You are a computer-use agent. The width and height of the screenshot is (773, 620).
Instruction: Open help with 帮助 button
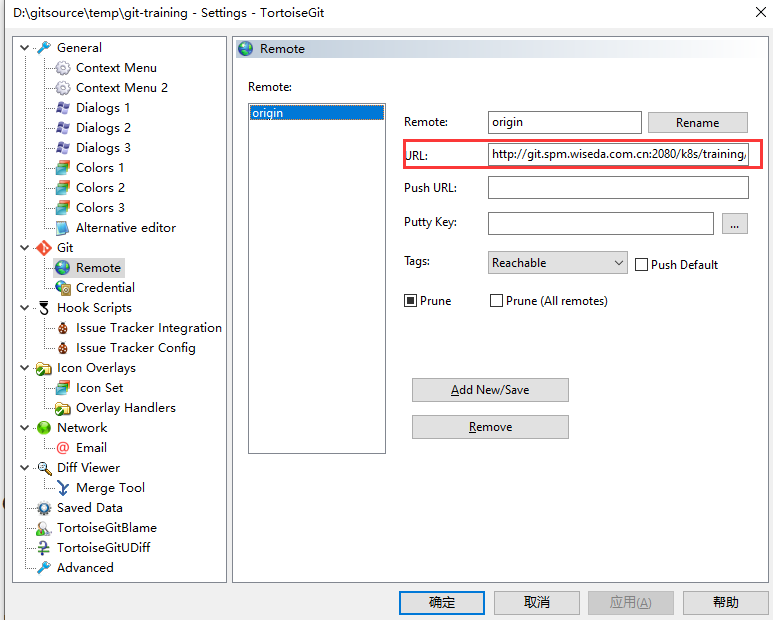coord(726,602)
